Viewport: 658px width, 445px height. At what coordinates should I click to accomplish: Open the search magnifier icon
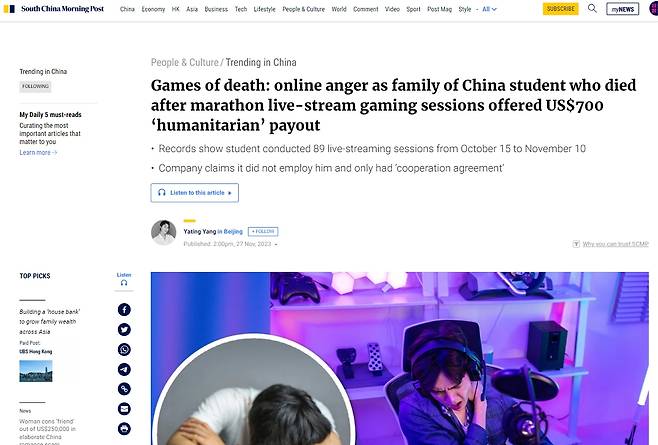pos(592,8)
